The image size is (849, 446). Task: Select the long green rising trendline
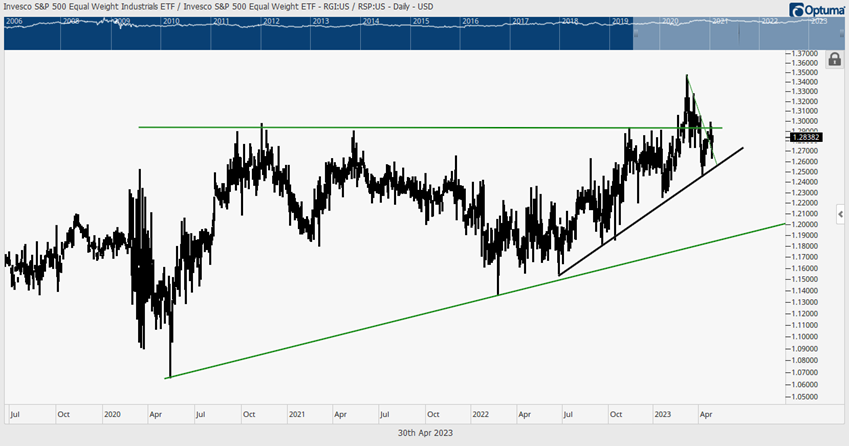tap(476, 300)
